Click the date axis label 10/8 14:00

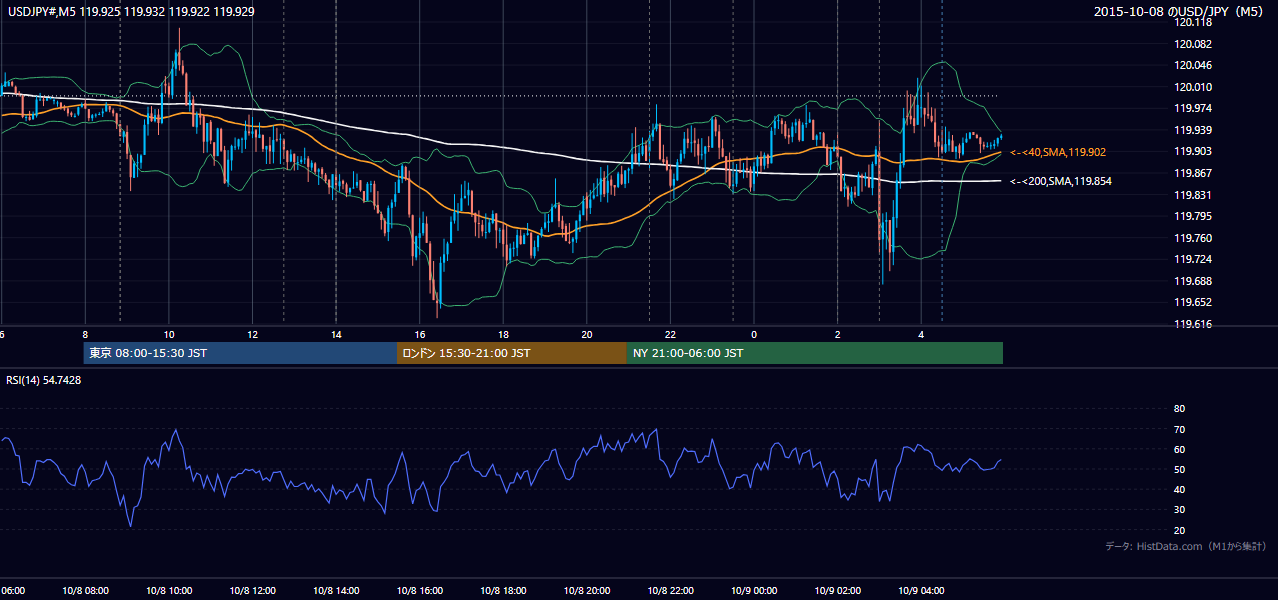[336, 591]
